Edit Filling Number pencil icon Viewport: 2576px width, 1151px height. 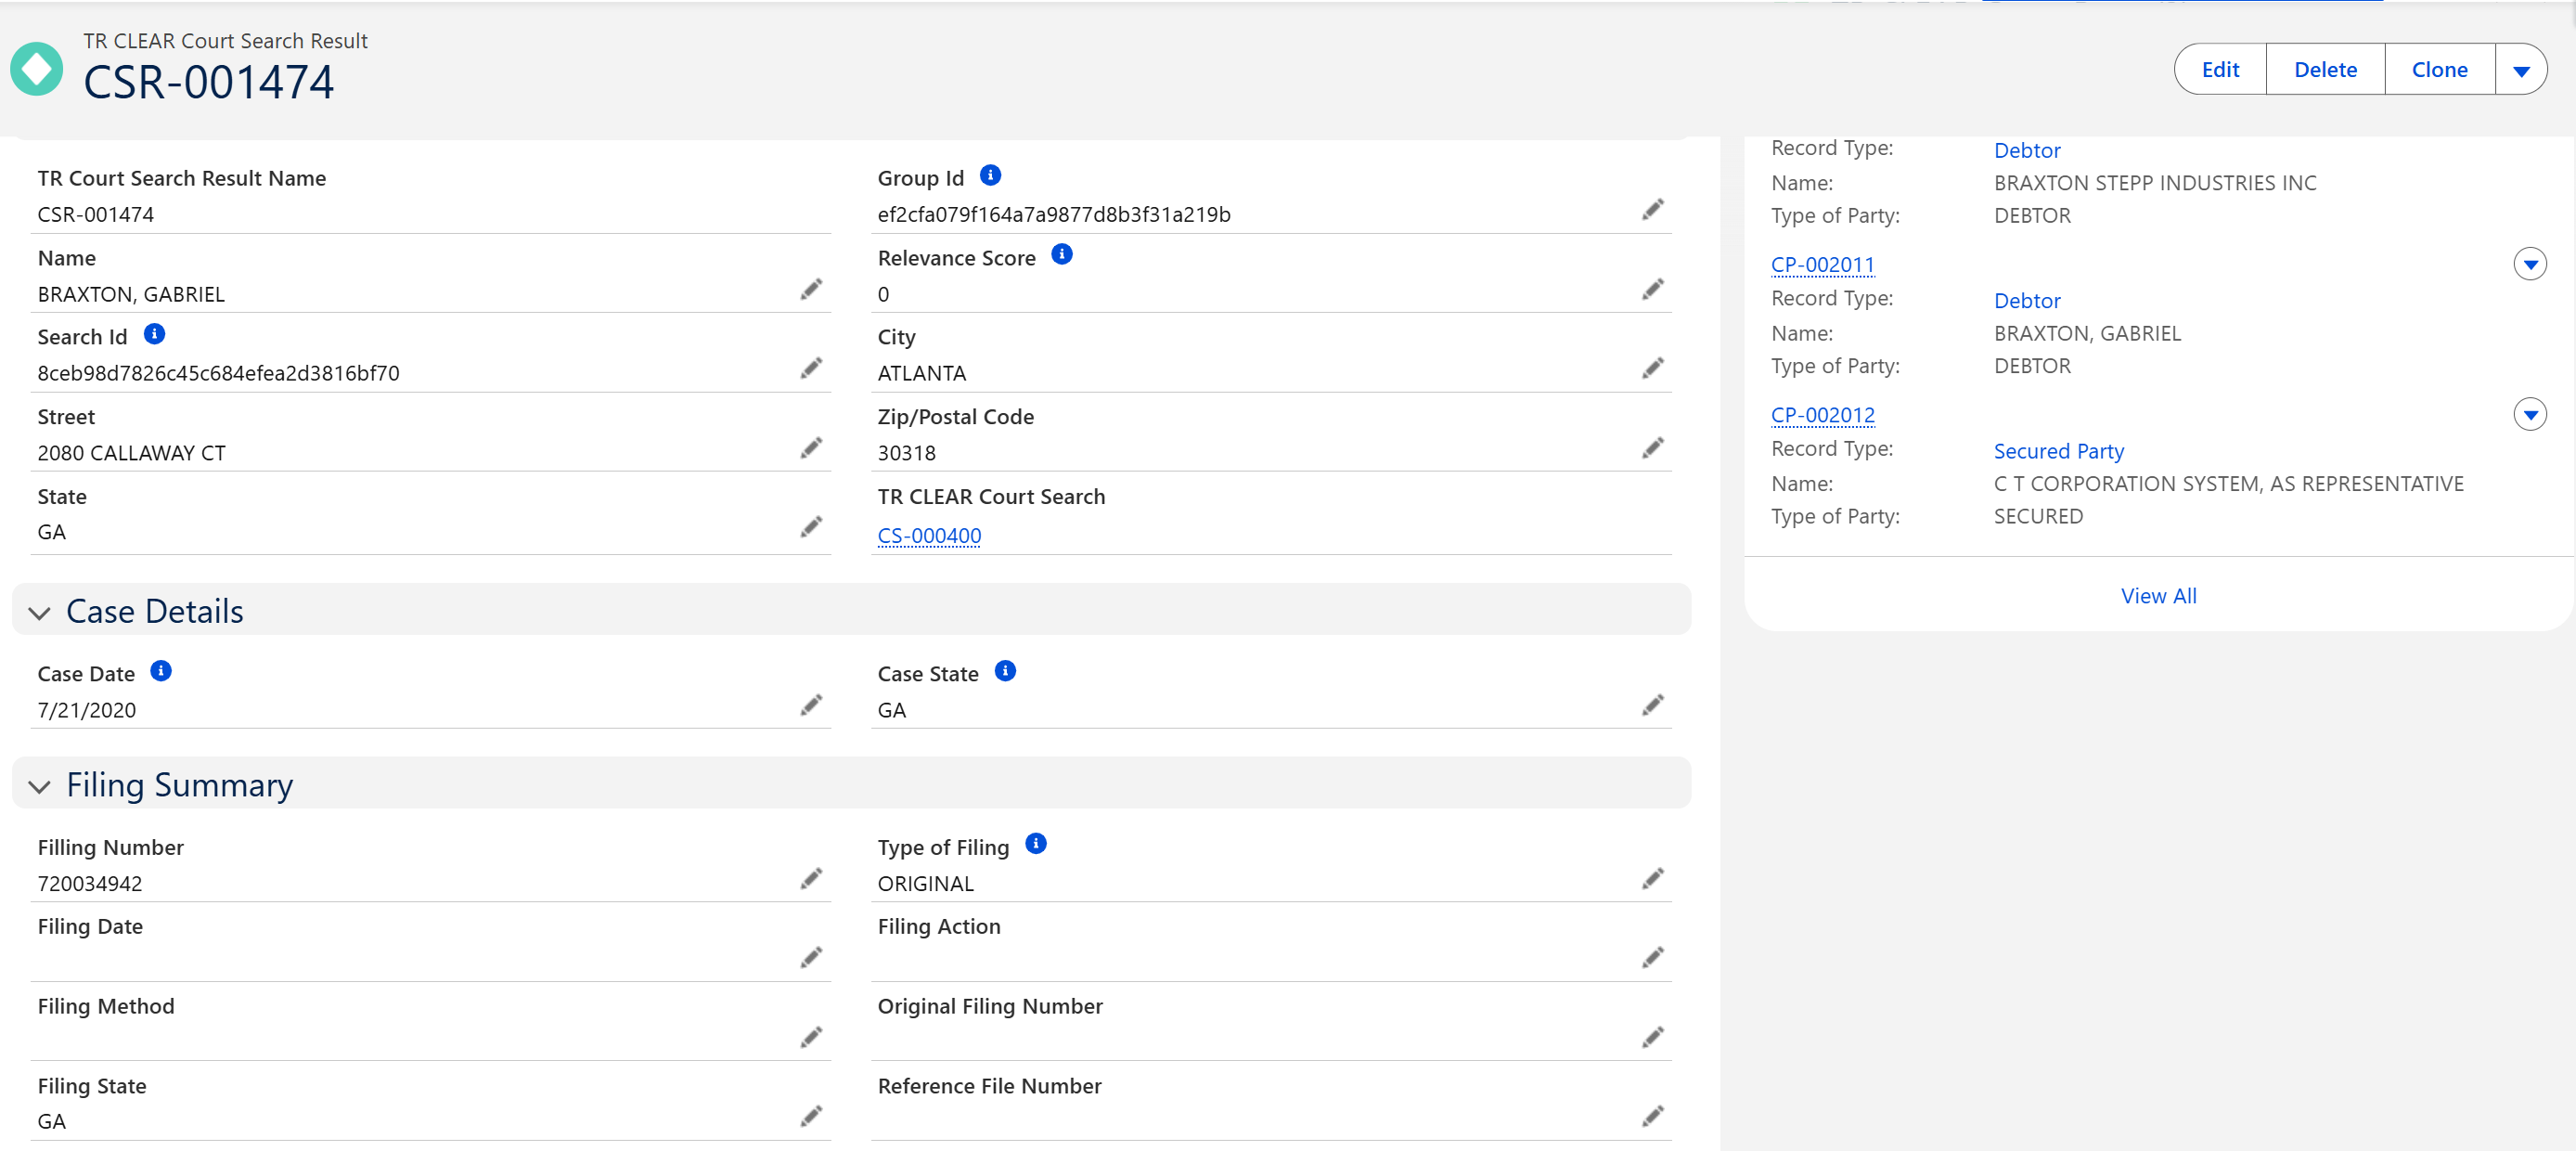click(x=811, y=878)
